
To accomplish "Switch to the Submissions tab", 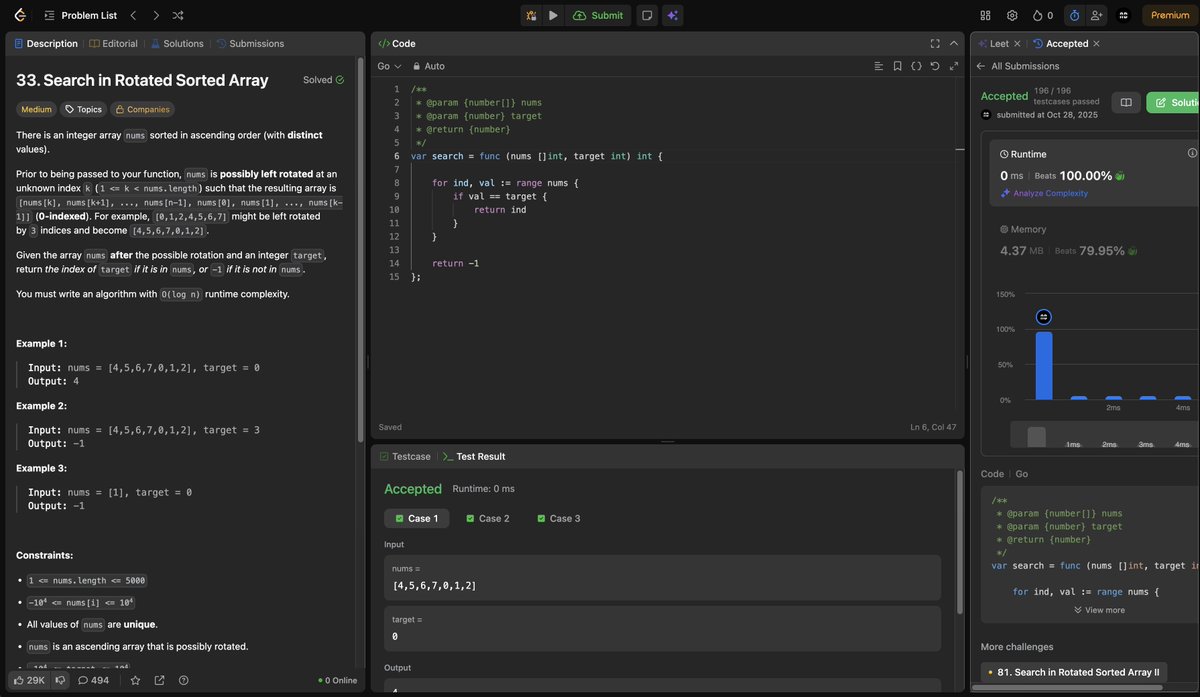I will click(250, 43).
